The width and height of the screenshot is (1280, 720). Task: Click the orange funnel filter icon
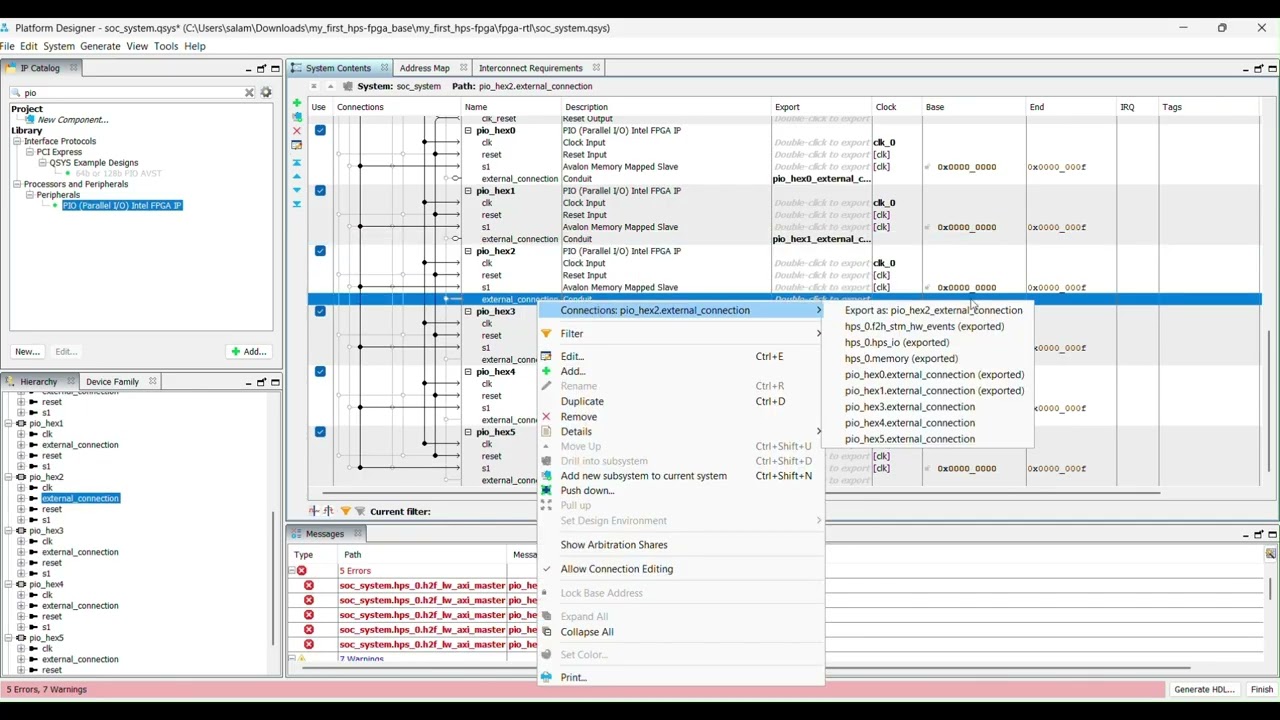tap(345, 511)
